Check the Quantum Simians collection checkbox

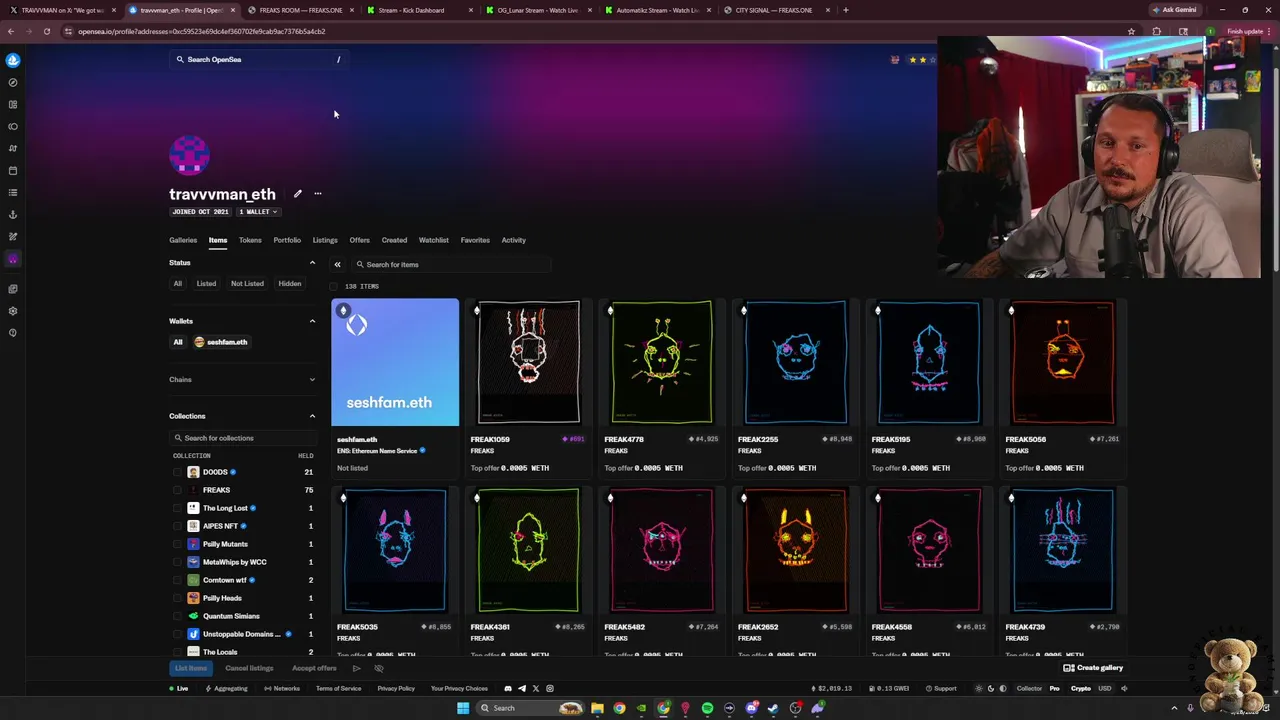178,616
